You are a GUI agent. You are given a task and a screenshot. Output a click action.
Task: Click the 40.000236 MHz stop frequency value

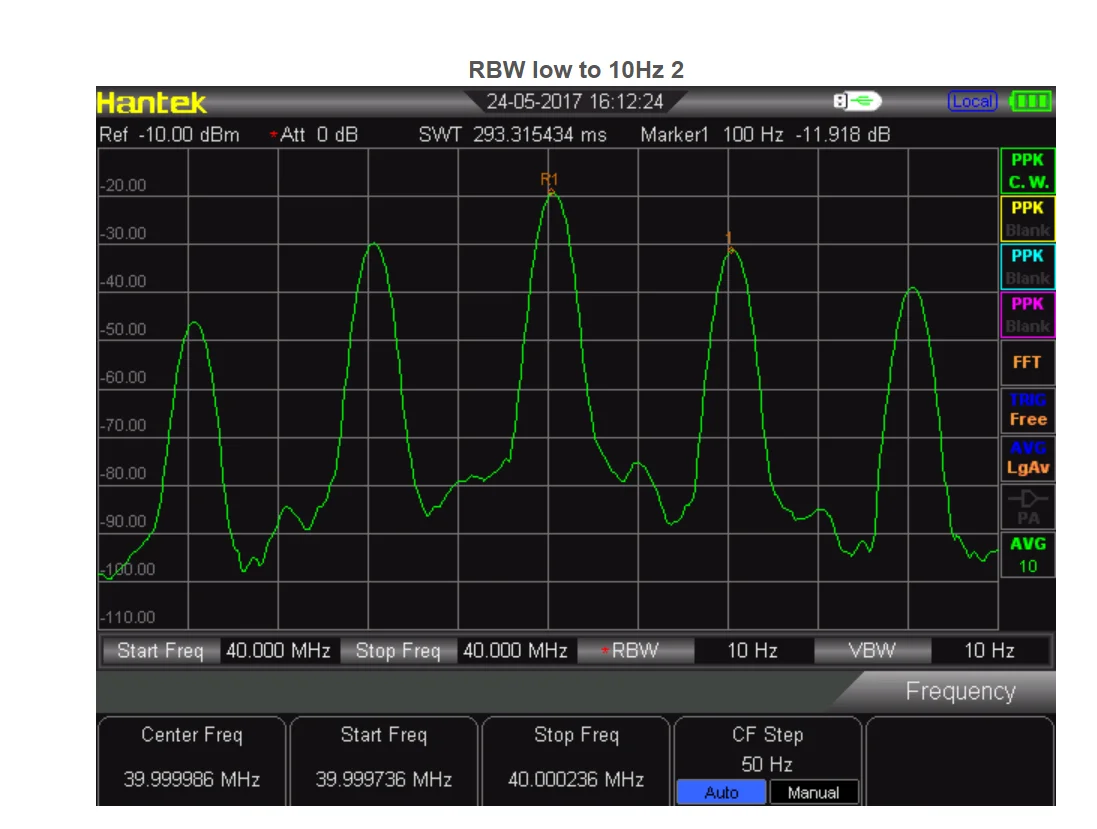coord(576,779)
